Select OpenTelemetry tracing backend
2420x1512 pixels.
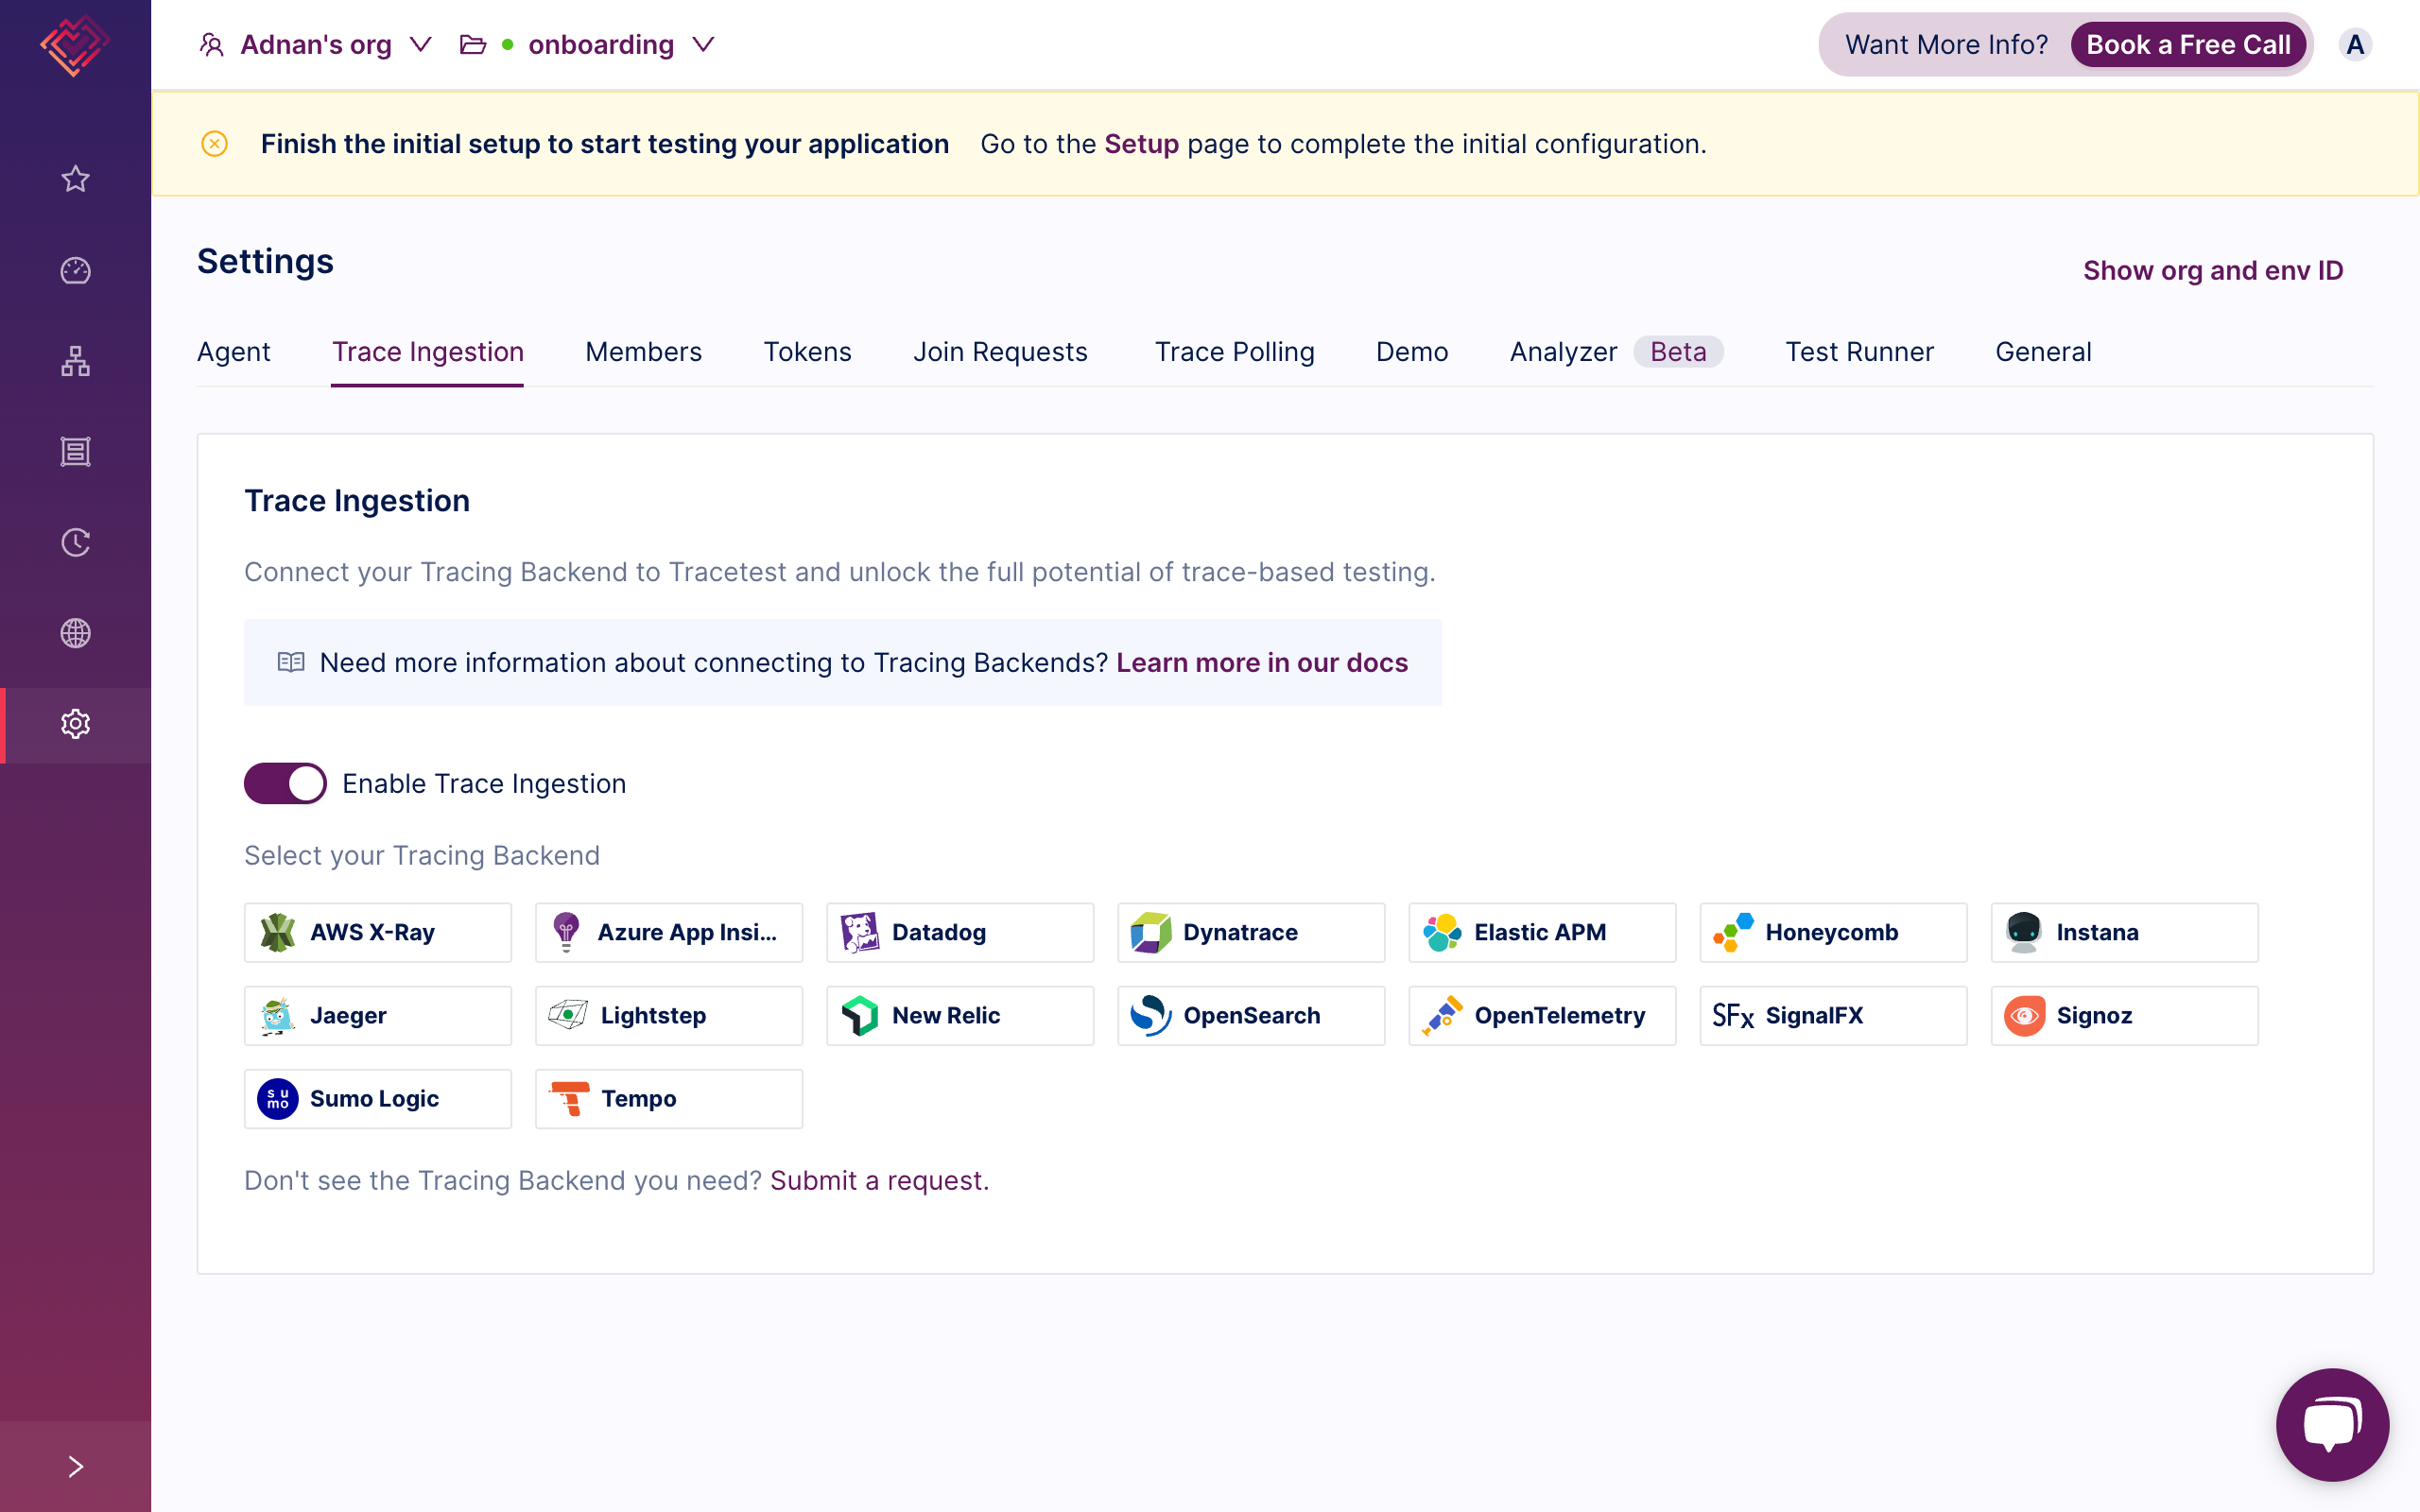(1542, 1015)
